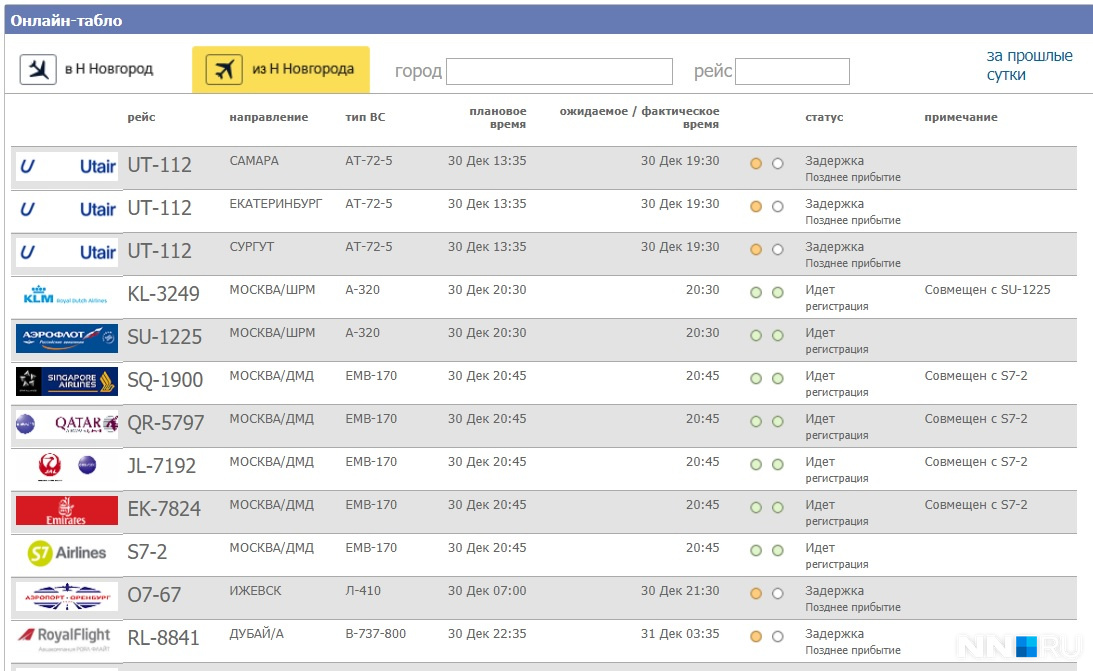Click the 'Совмещен с SU-1225' note
This screenshot has width=1093, height=671.
tap(987, 290)
